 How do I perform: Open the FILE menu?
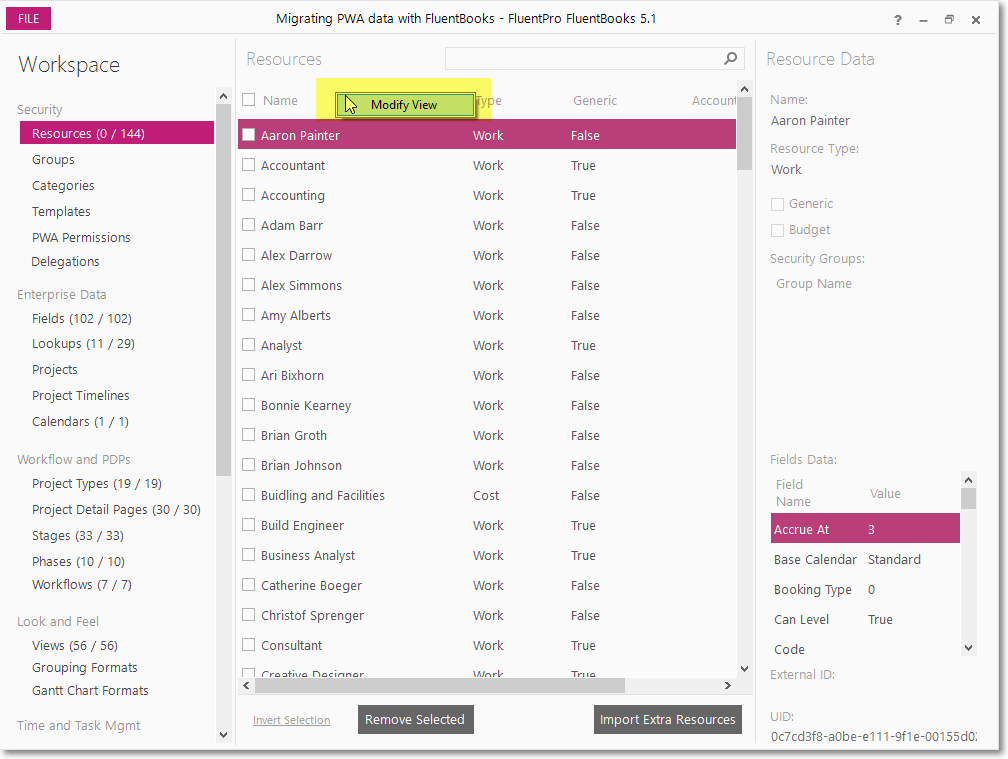(28, 19)
